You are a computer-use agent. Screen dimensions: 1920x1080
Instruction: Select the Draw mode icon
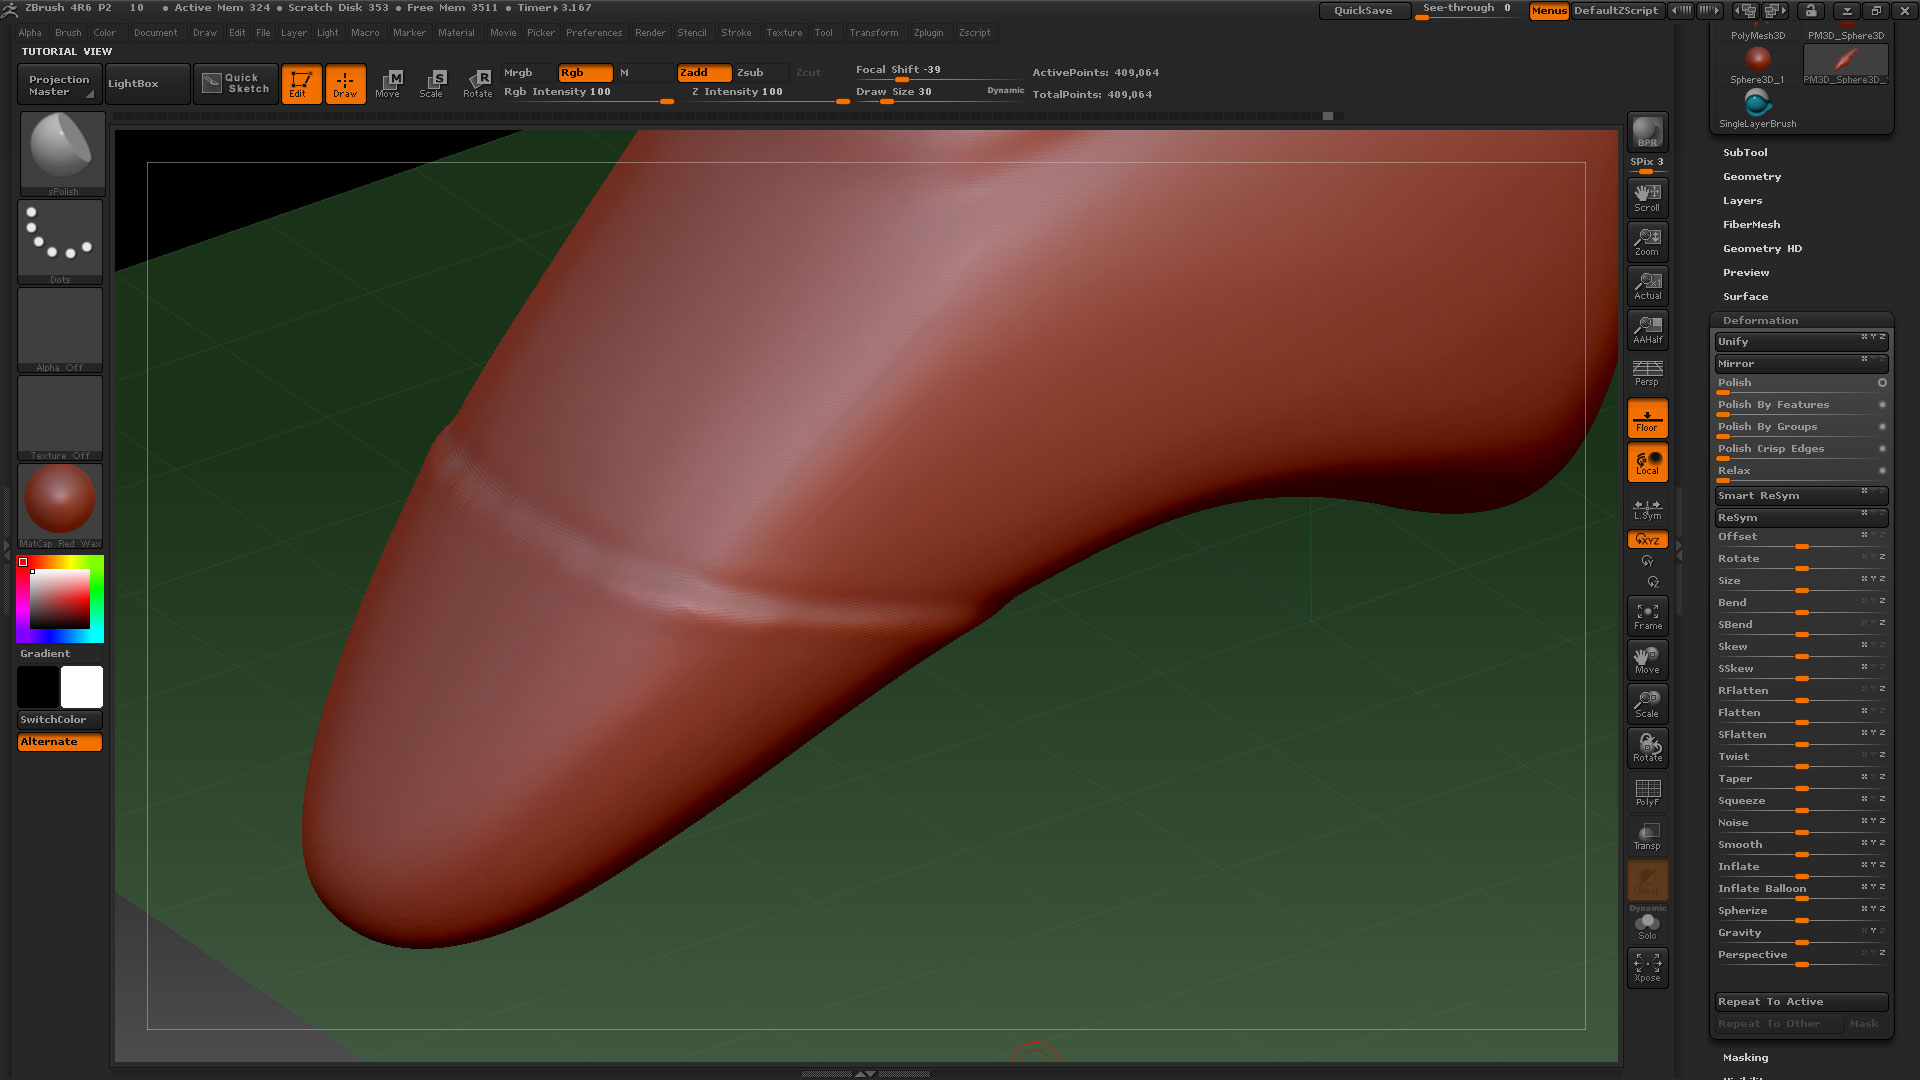pyautogui.click(x=345, y=84)
